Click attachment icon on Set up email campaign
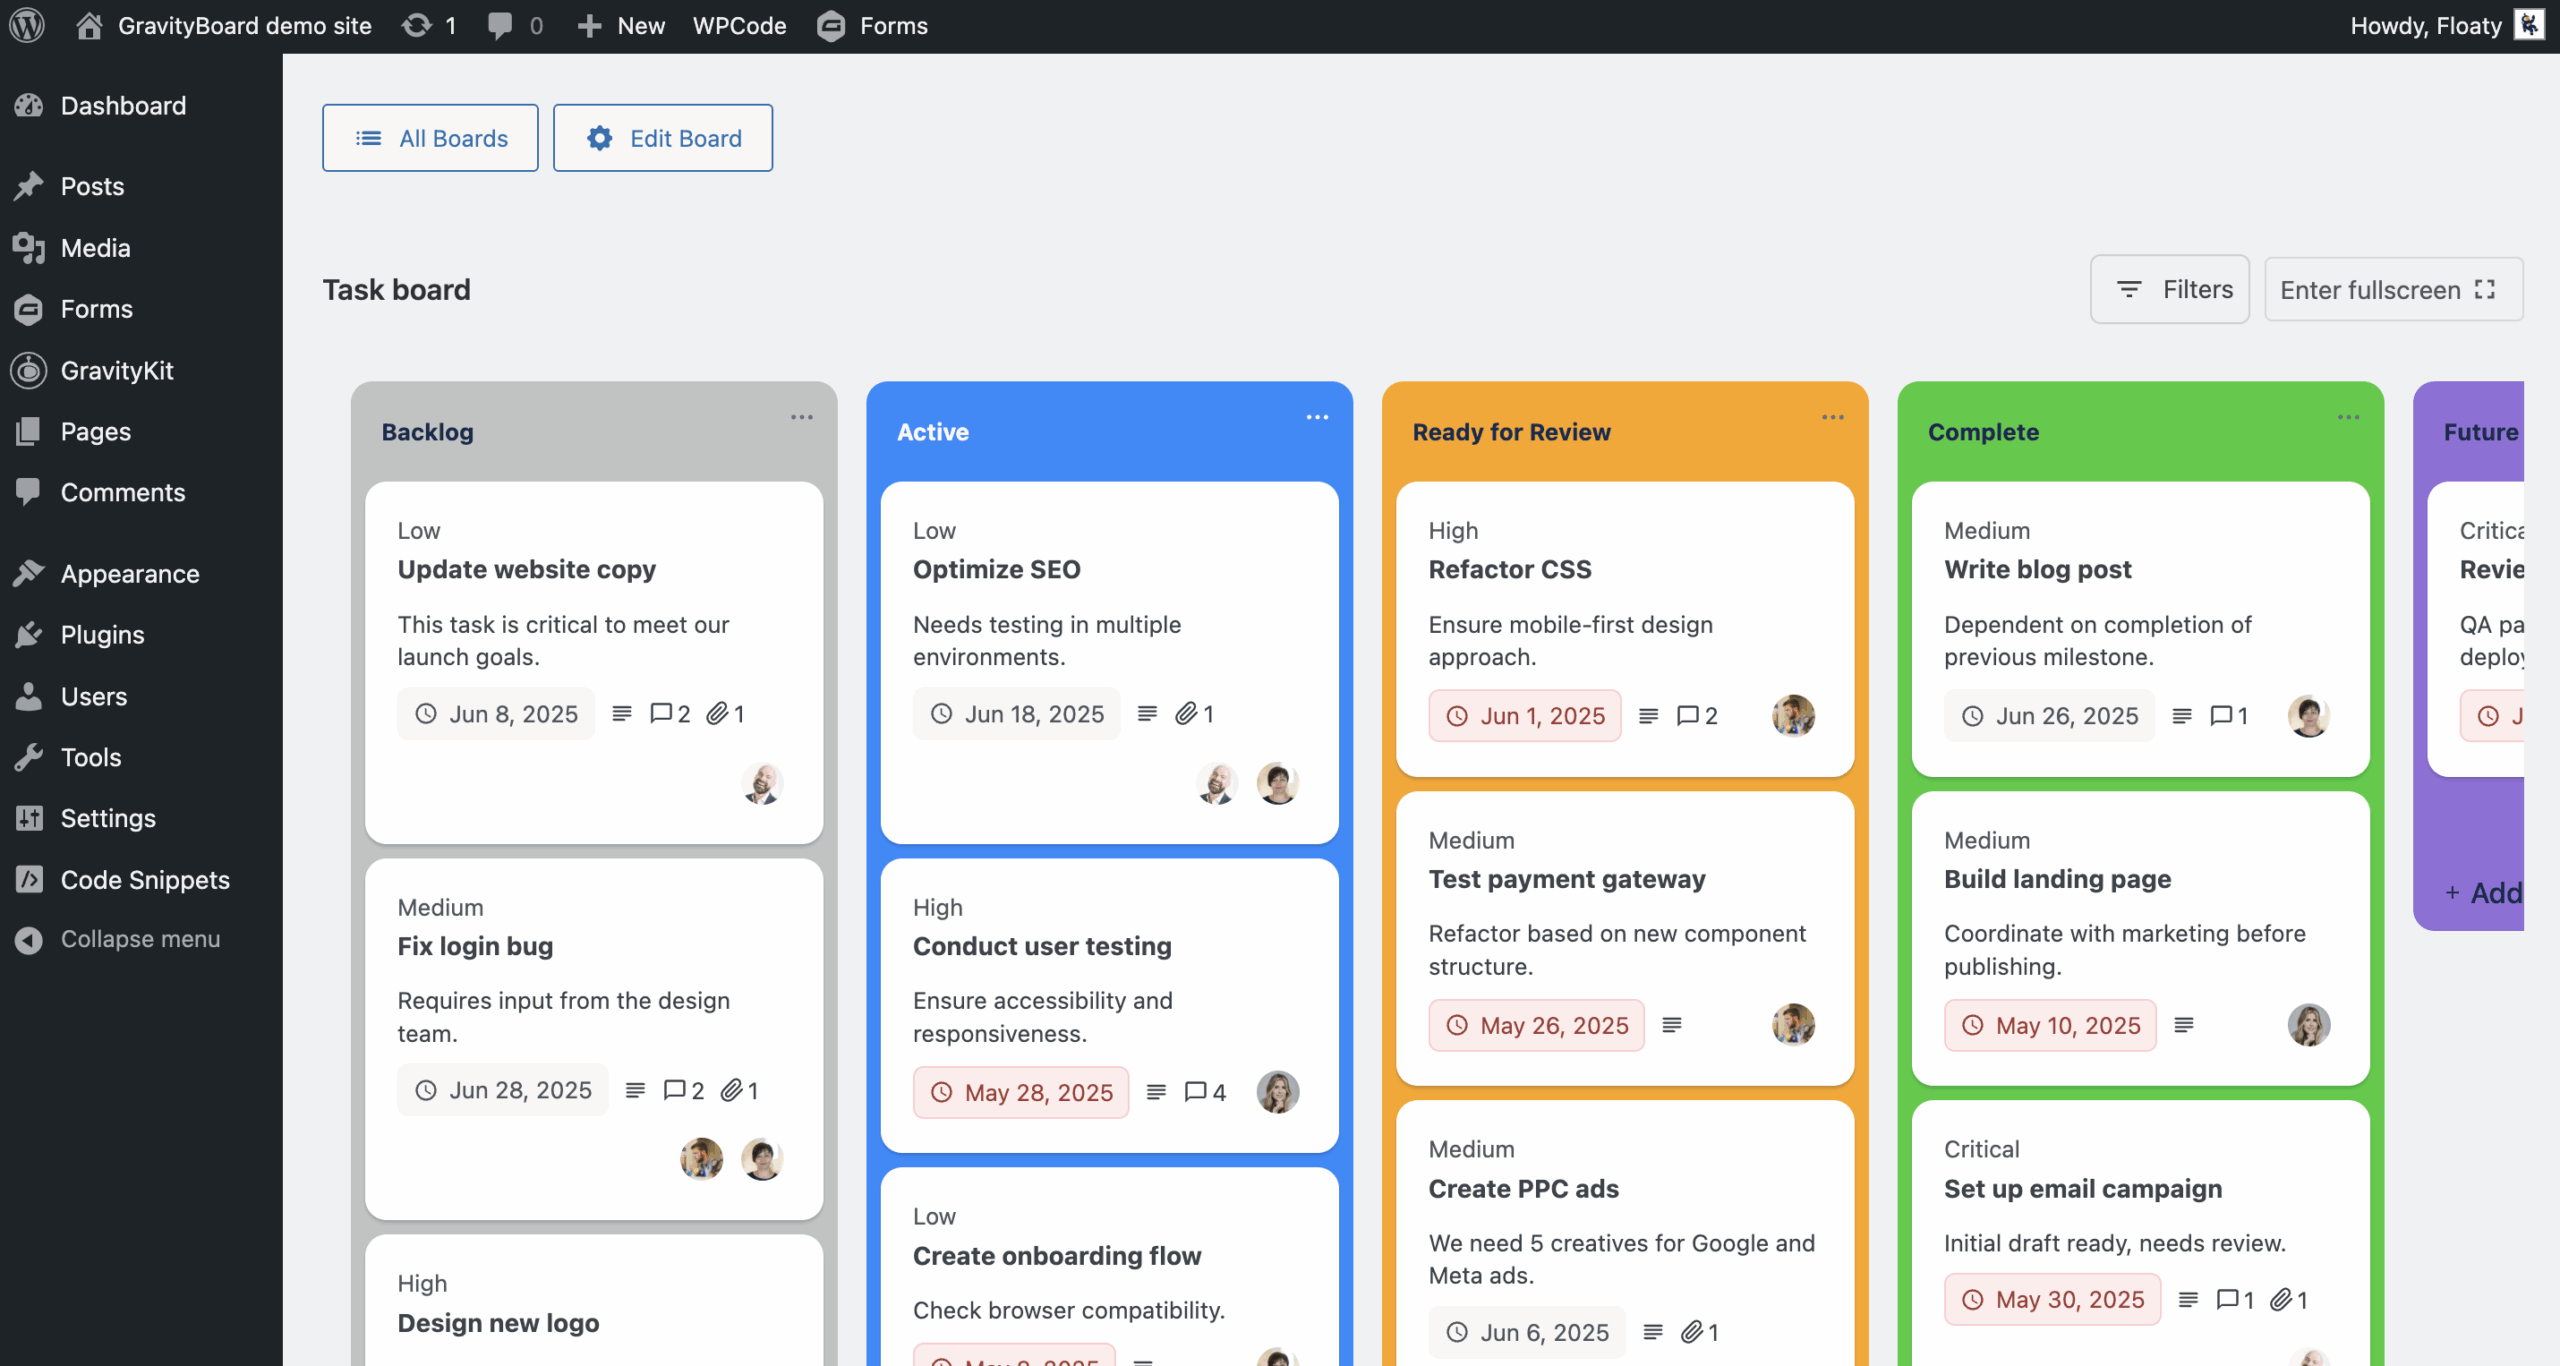This screenshot has height=1366, width=2560. pos(2288,1300)
